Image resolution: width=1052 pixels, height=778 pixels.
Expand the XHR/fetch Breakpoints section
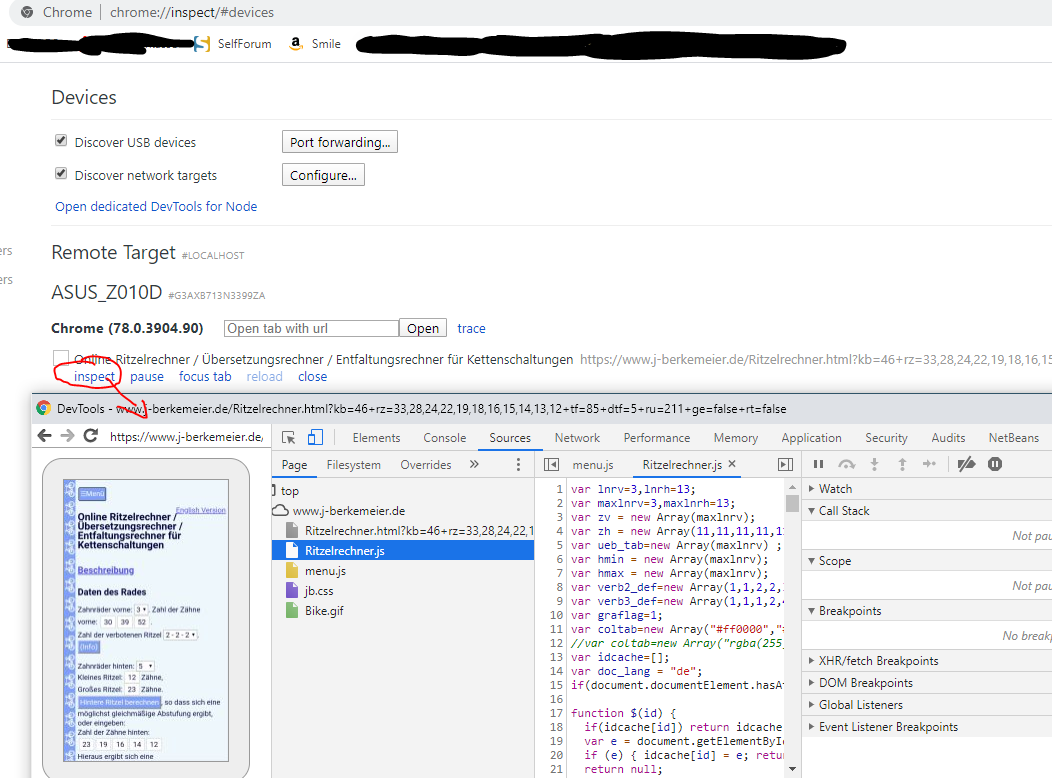point(811,661)
